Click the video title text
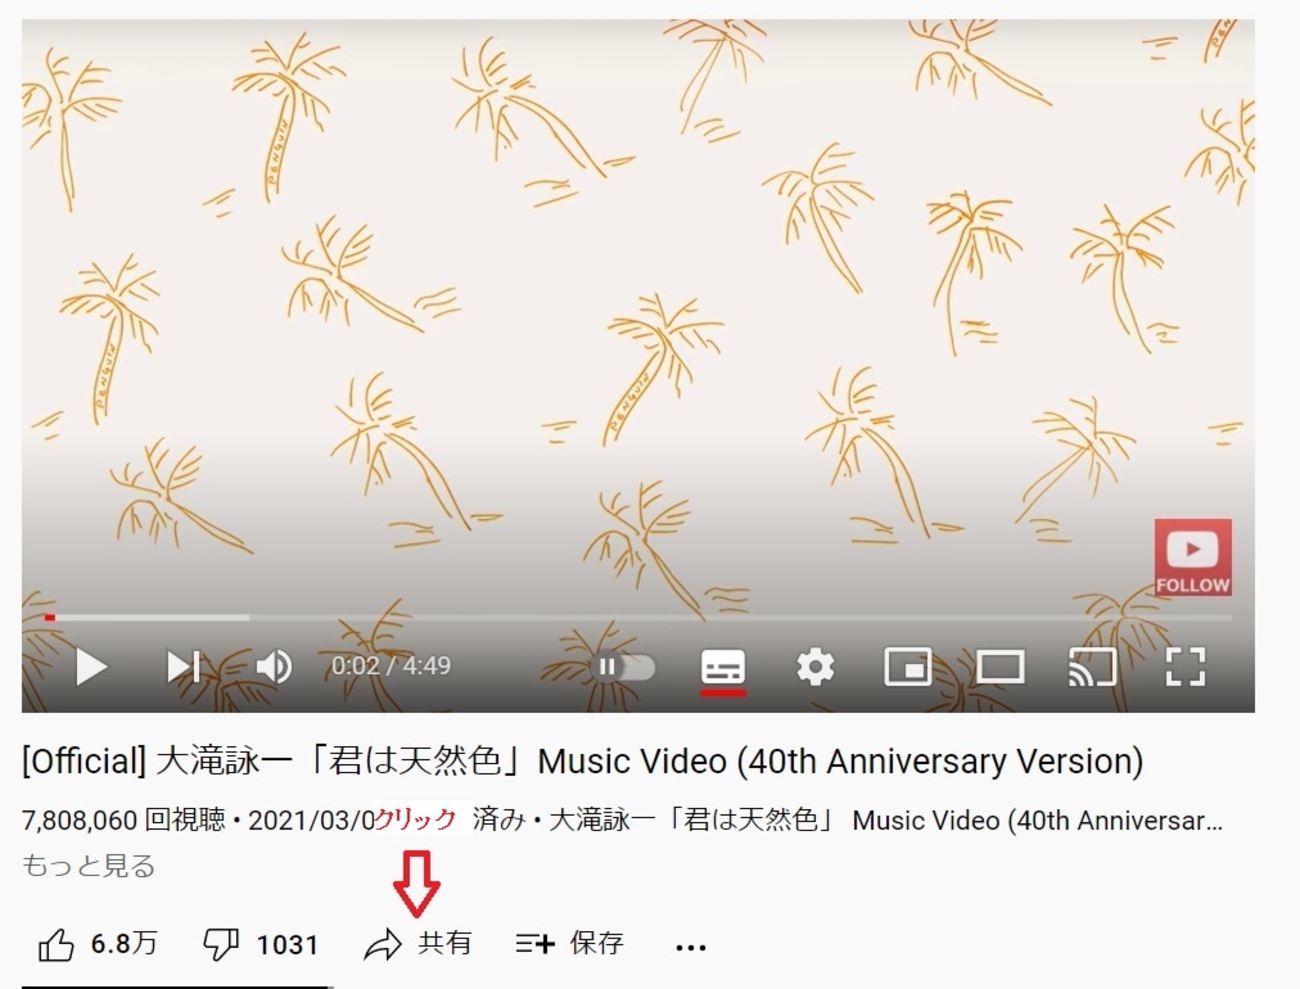 tap(582, 762)
